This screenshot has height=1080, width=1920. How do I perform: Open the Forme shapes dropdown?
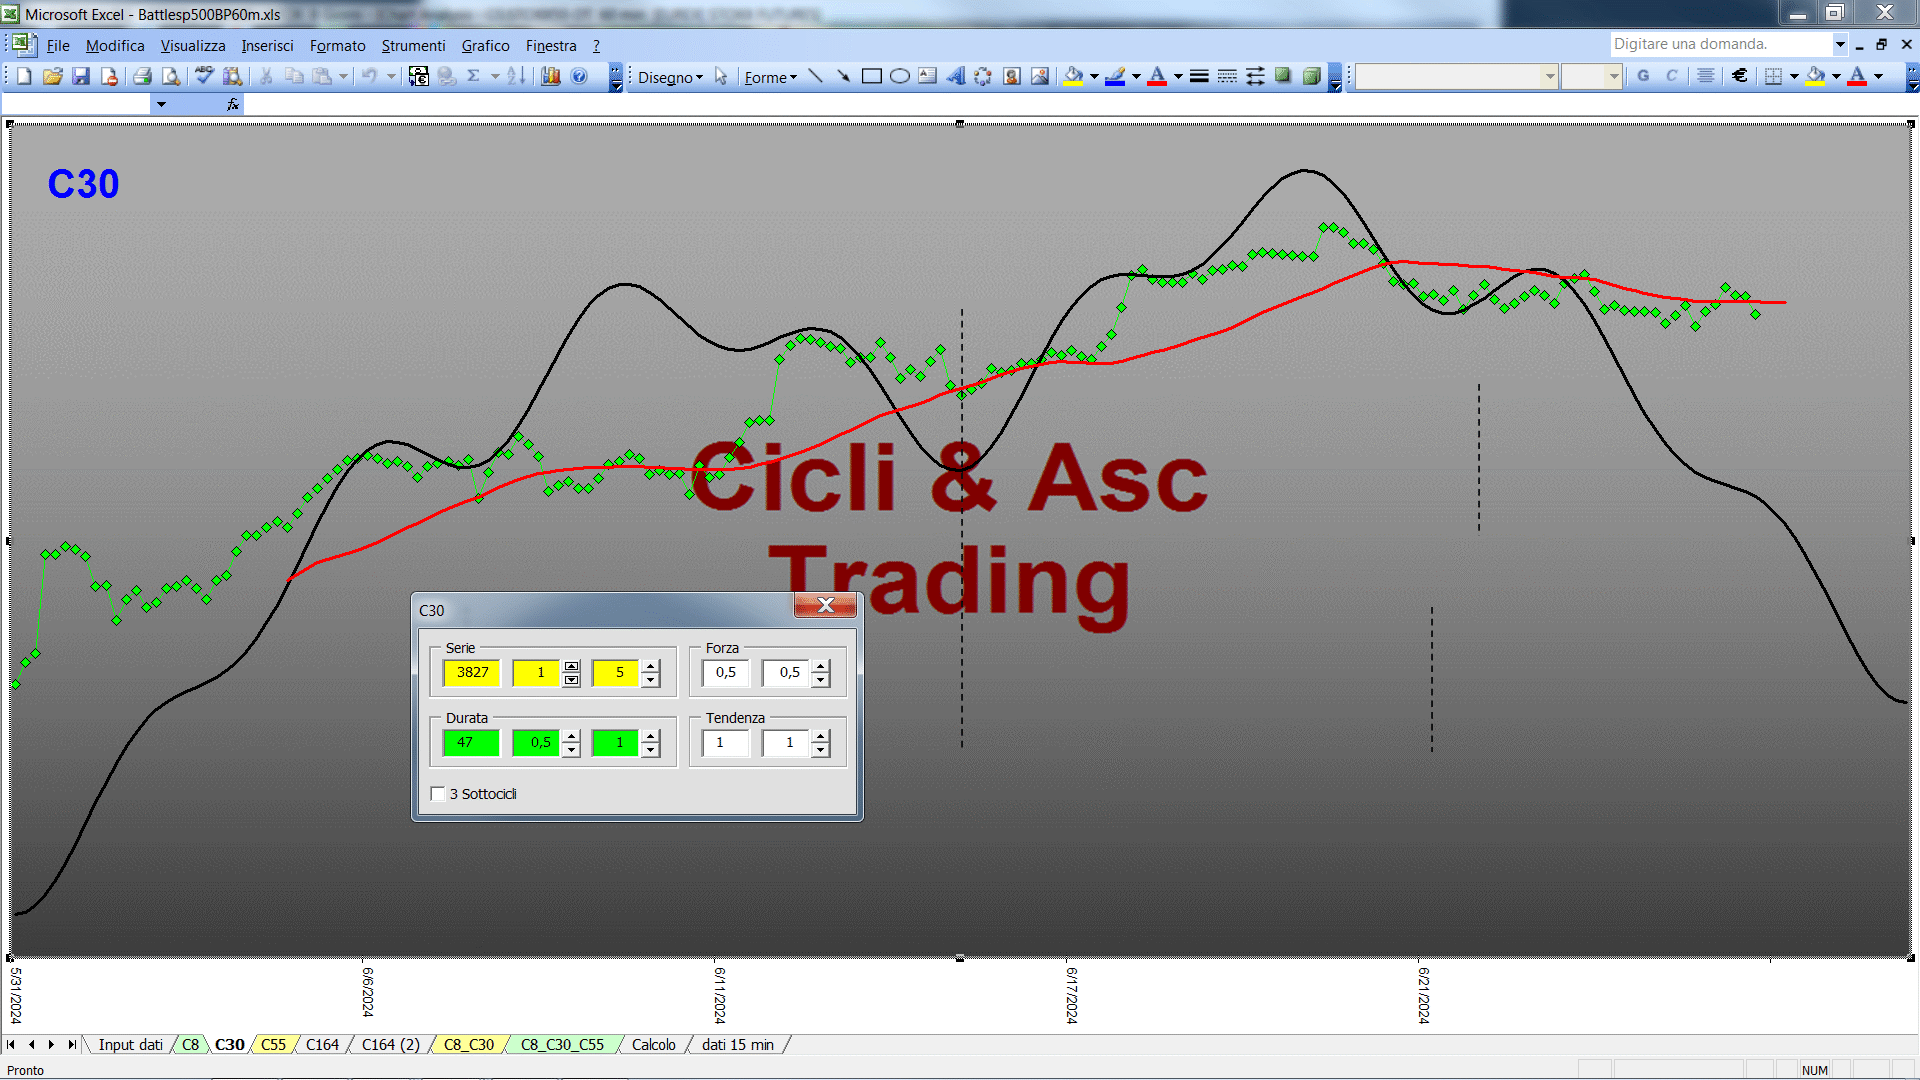click(770, 78)
